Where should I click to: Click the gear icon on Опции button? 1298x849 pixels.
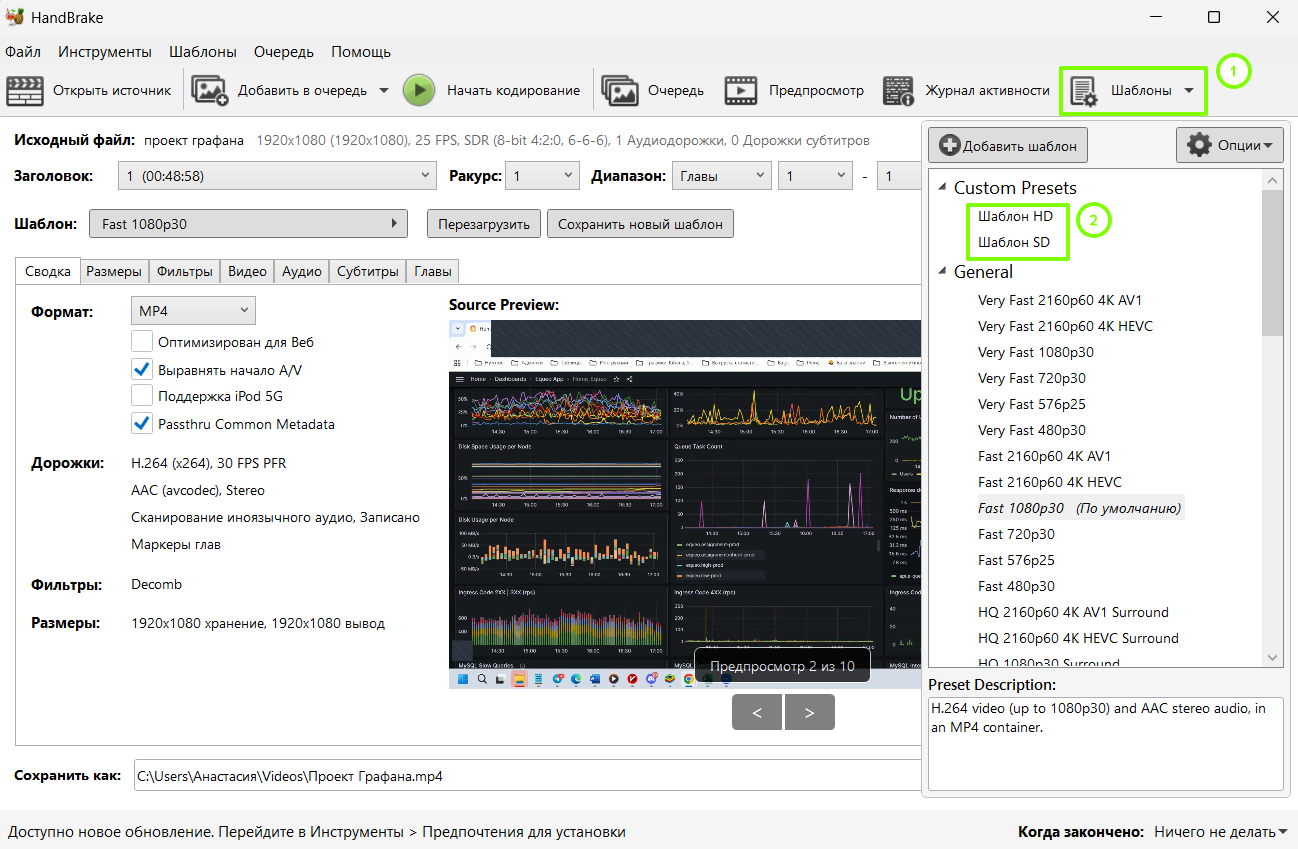coord(1199,145)
